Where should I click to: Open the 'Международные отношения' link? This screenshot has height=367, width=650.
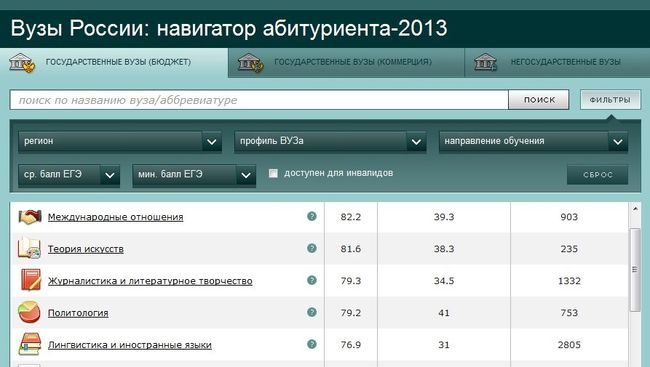115,217
